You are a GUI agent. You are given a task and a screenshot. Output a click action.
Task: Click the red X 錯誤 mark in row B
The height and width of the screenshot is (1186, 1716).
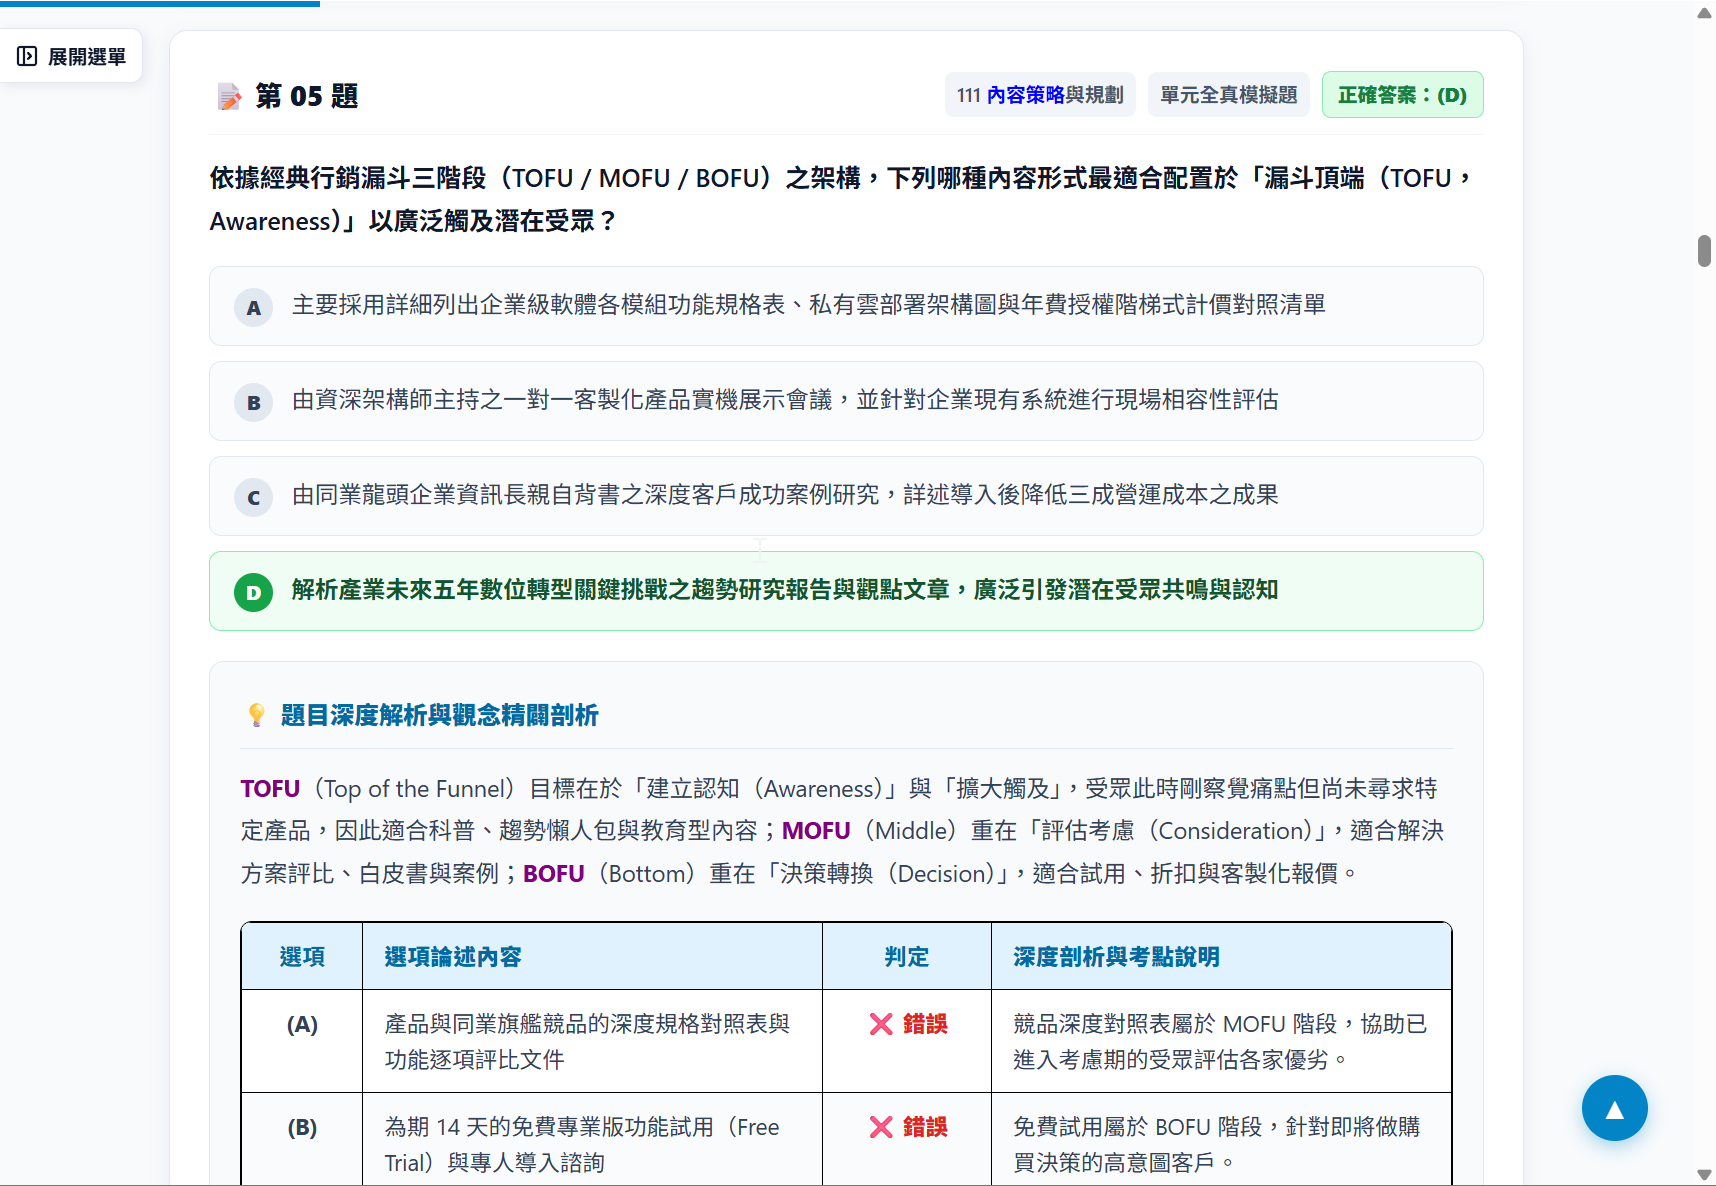point(908,1127)
